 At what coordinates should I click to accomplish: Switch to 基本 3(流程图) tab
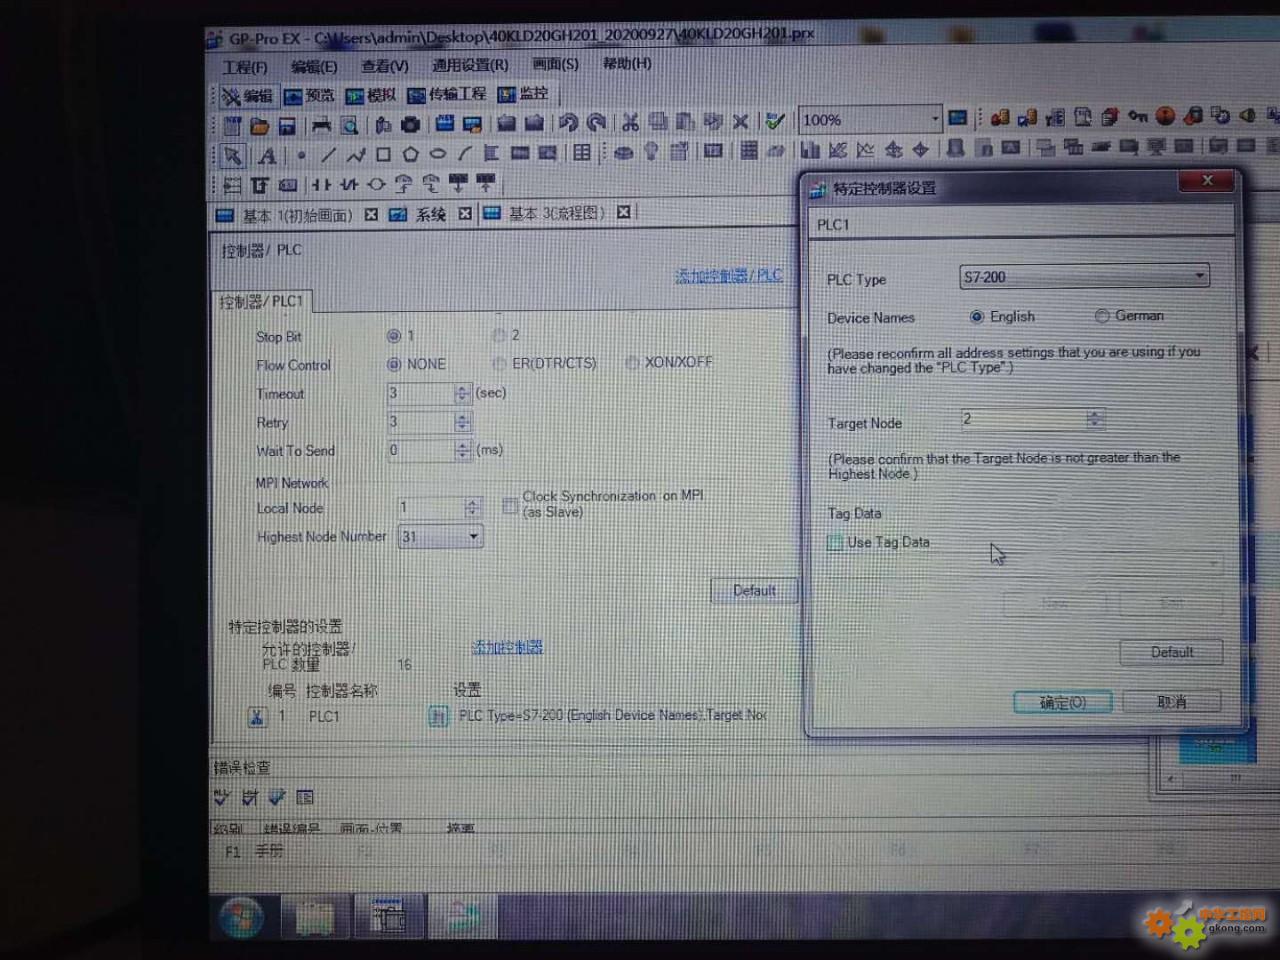click(545, 213)
